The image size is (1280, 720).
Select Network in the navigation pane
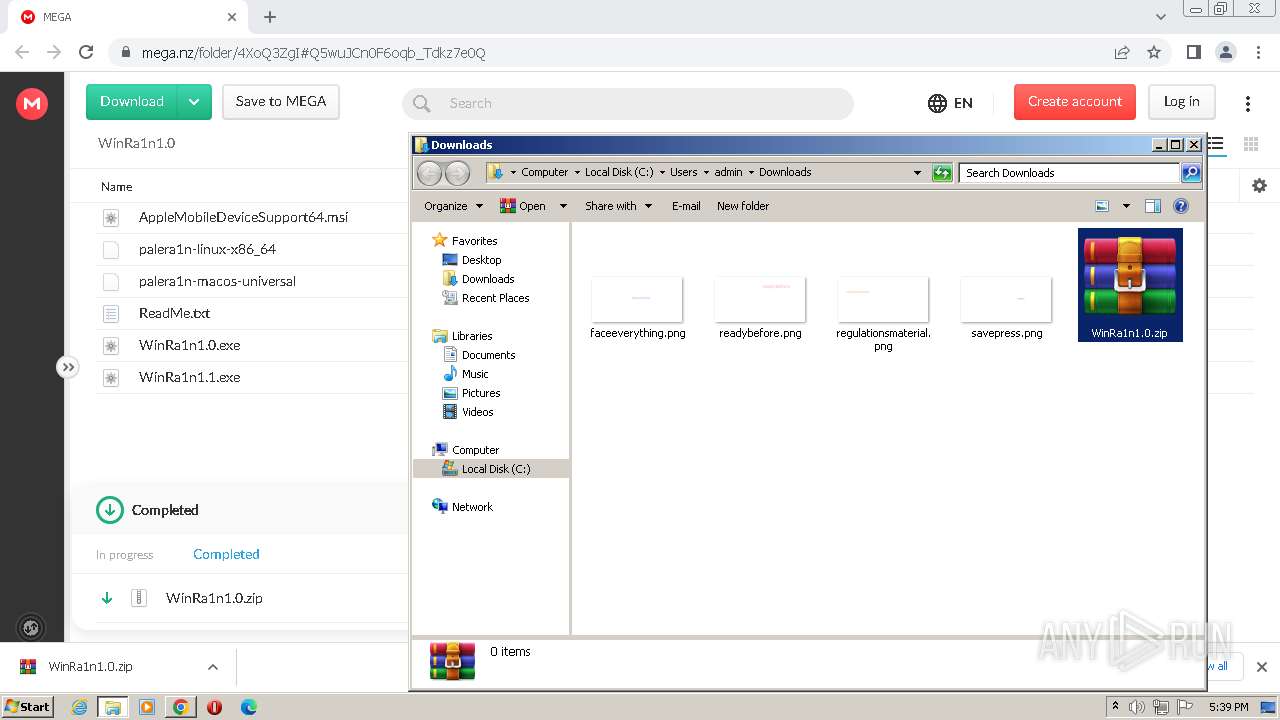[x=462, y=507]
